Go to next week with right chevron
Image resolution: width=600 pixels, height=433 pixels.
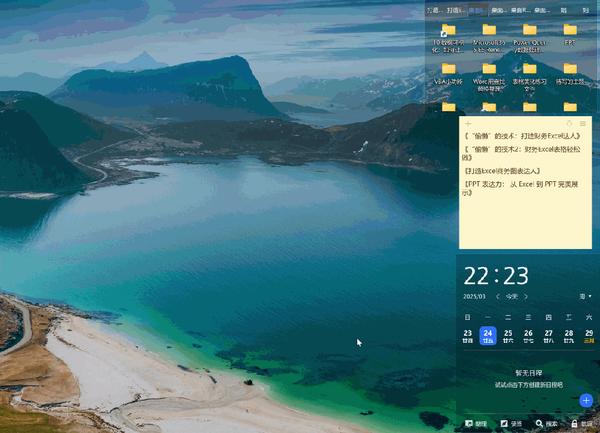pyautogui.click(x=526, y=296)
